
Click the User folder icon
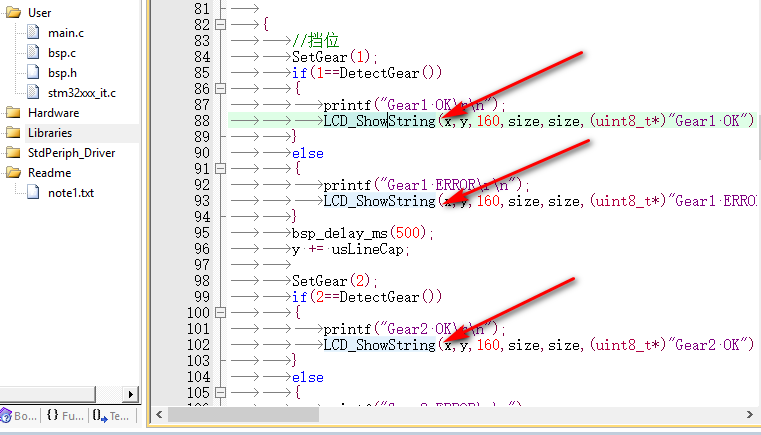[13, 13]
